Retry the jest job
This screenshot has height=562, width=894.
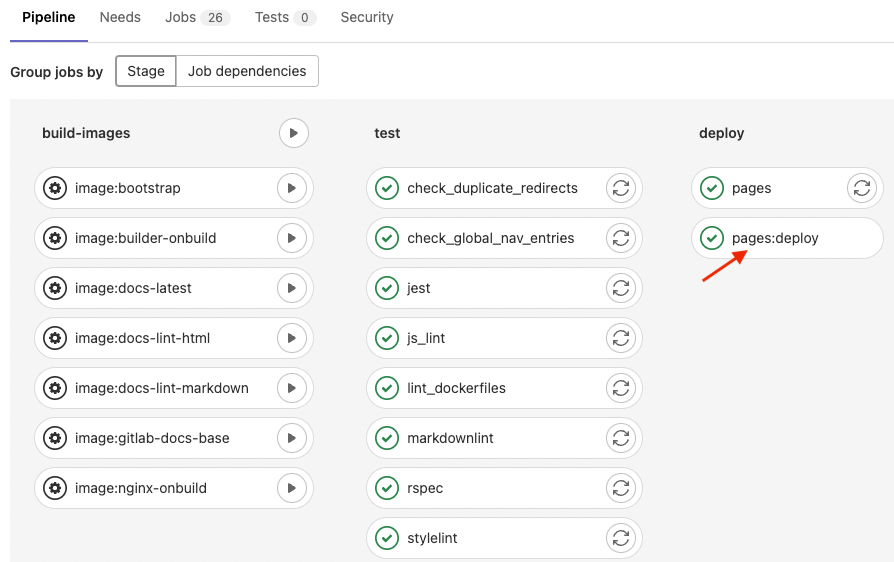pos(620,288)
